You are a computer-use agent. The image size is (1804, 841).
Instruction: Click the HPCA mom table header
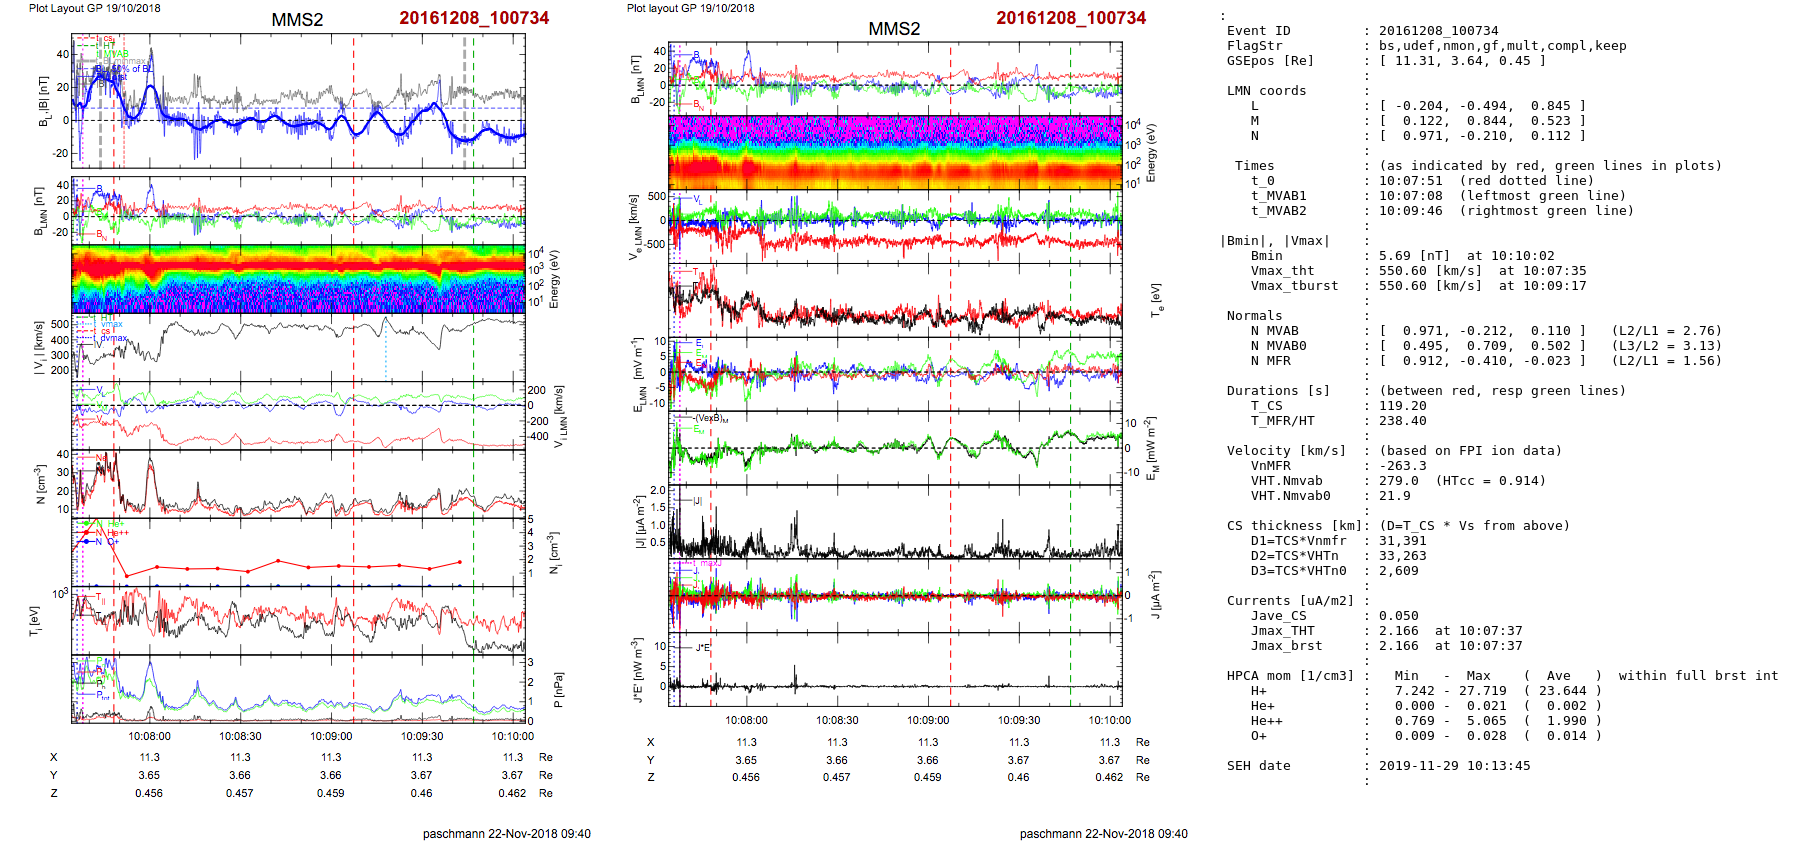[x=1290, y=676]
